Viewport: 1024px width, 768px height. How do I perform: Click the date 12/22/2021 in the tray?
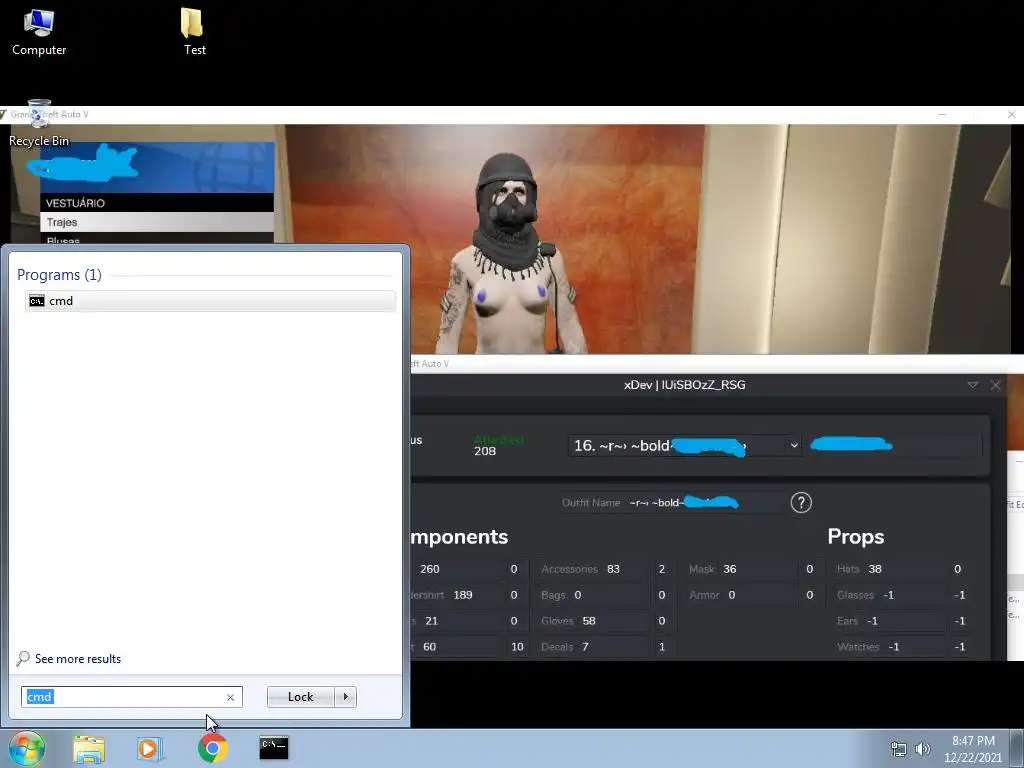[972, 758]
